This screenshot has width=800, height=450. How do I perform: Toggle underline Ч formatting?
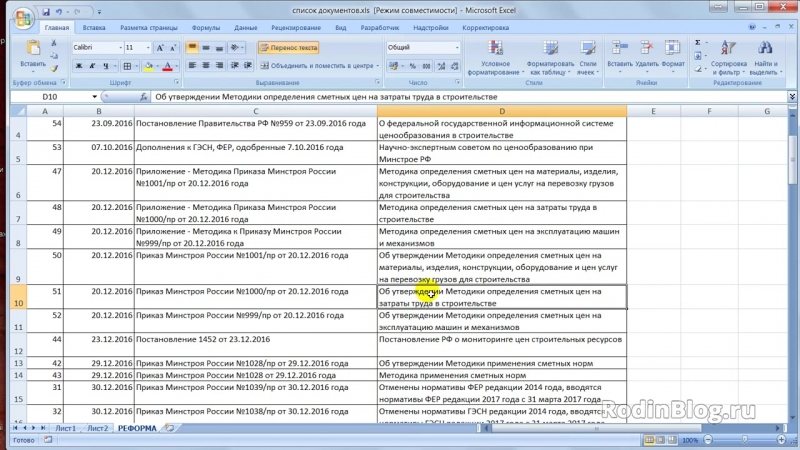coord(106,66)
